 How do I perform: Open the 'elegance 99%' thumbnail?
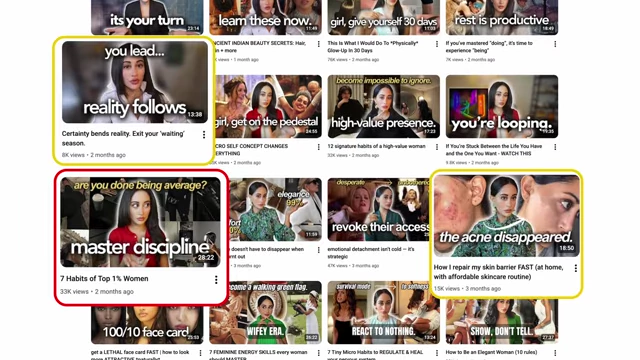pos(276,209)
